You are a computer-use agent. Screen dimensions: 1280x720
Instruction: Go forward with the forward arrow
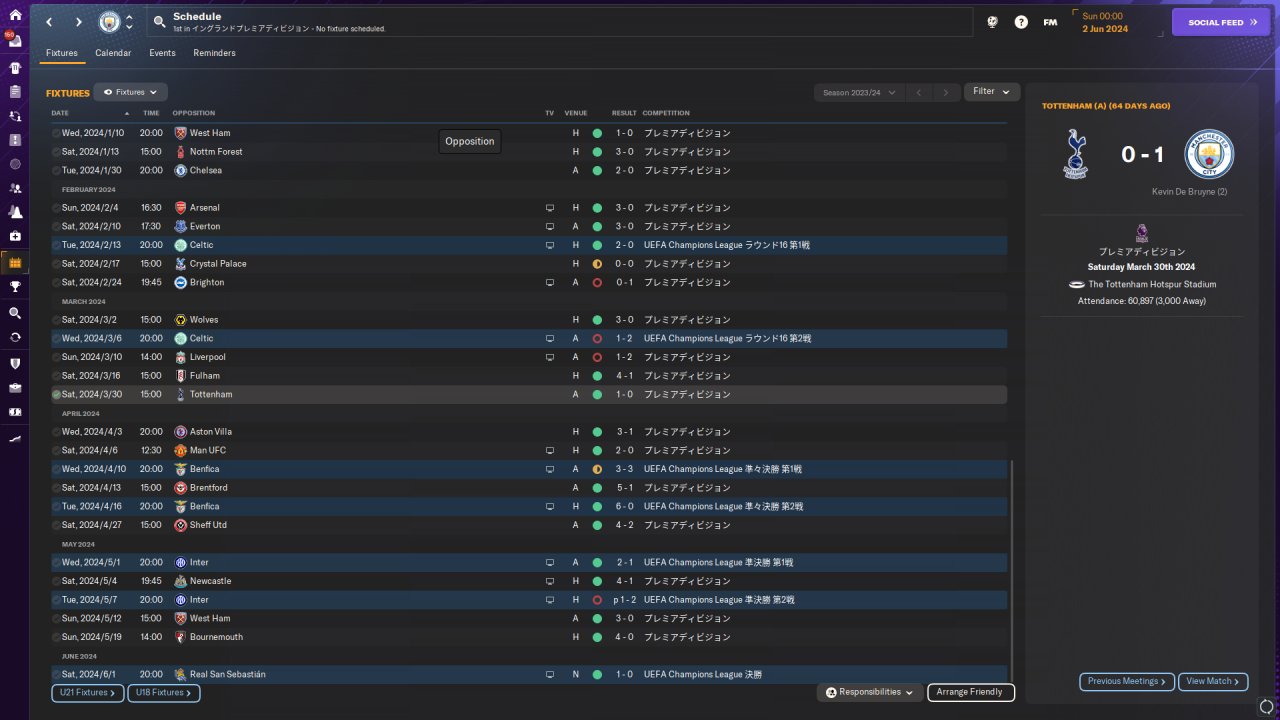click(79, 22)
